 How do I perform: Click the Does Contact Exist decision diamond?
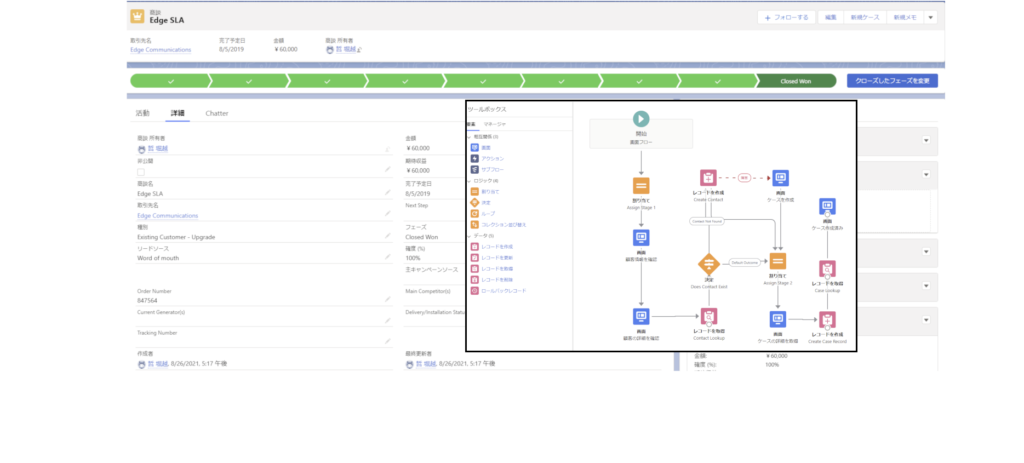click(x=708, y=264)
